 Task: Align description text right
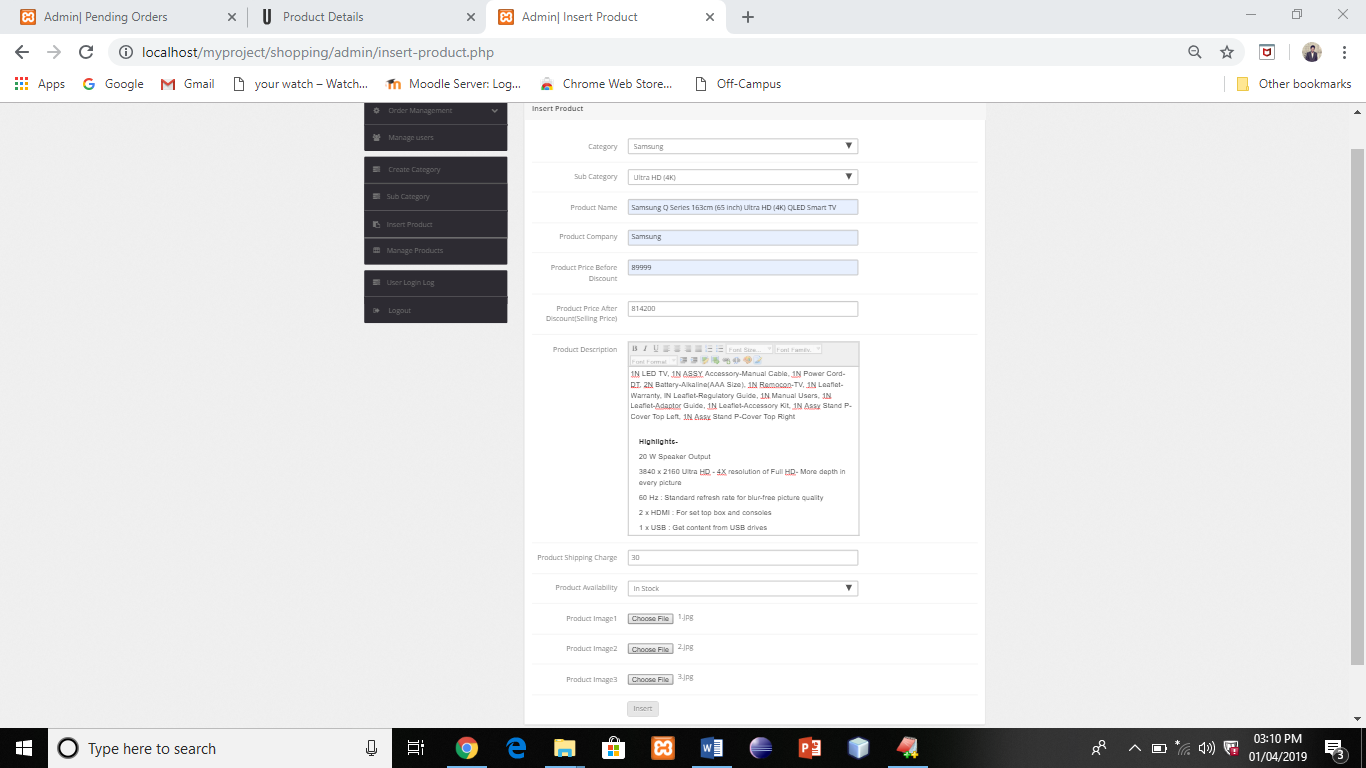point(688,348)
